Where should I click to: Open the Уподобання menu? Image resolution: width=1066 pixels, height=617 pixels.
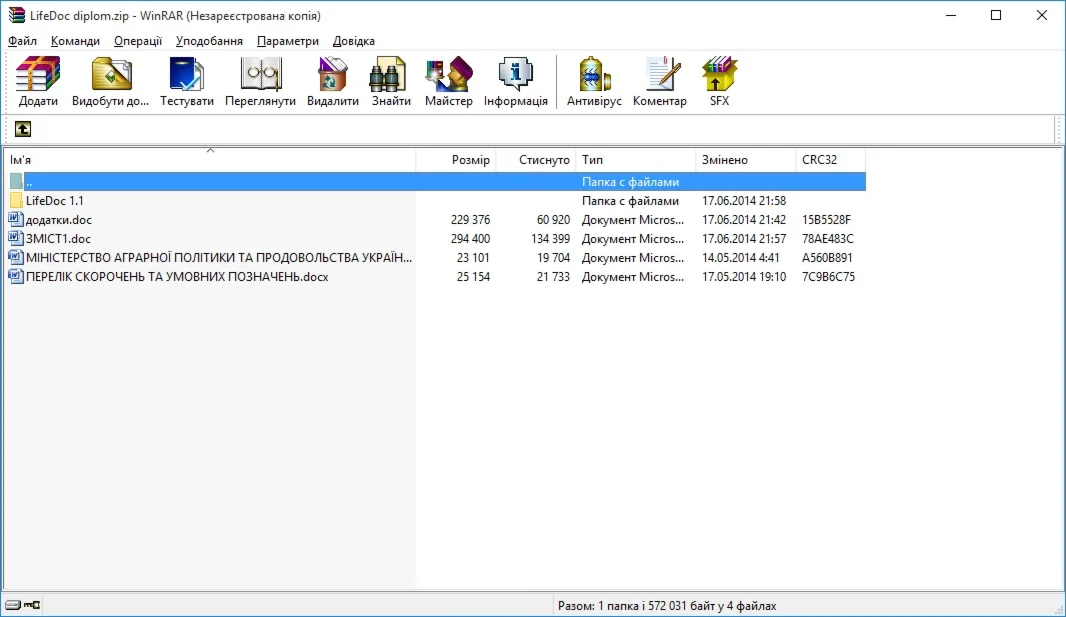click(x=209, y=41)
